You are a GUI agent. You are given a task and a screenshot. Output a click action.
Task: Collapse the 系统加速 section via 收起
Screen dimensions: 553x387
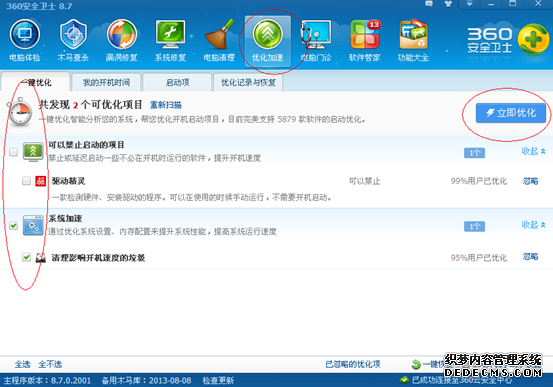coord(534,225)
